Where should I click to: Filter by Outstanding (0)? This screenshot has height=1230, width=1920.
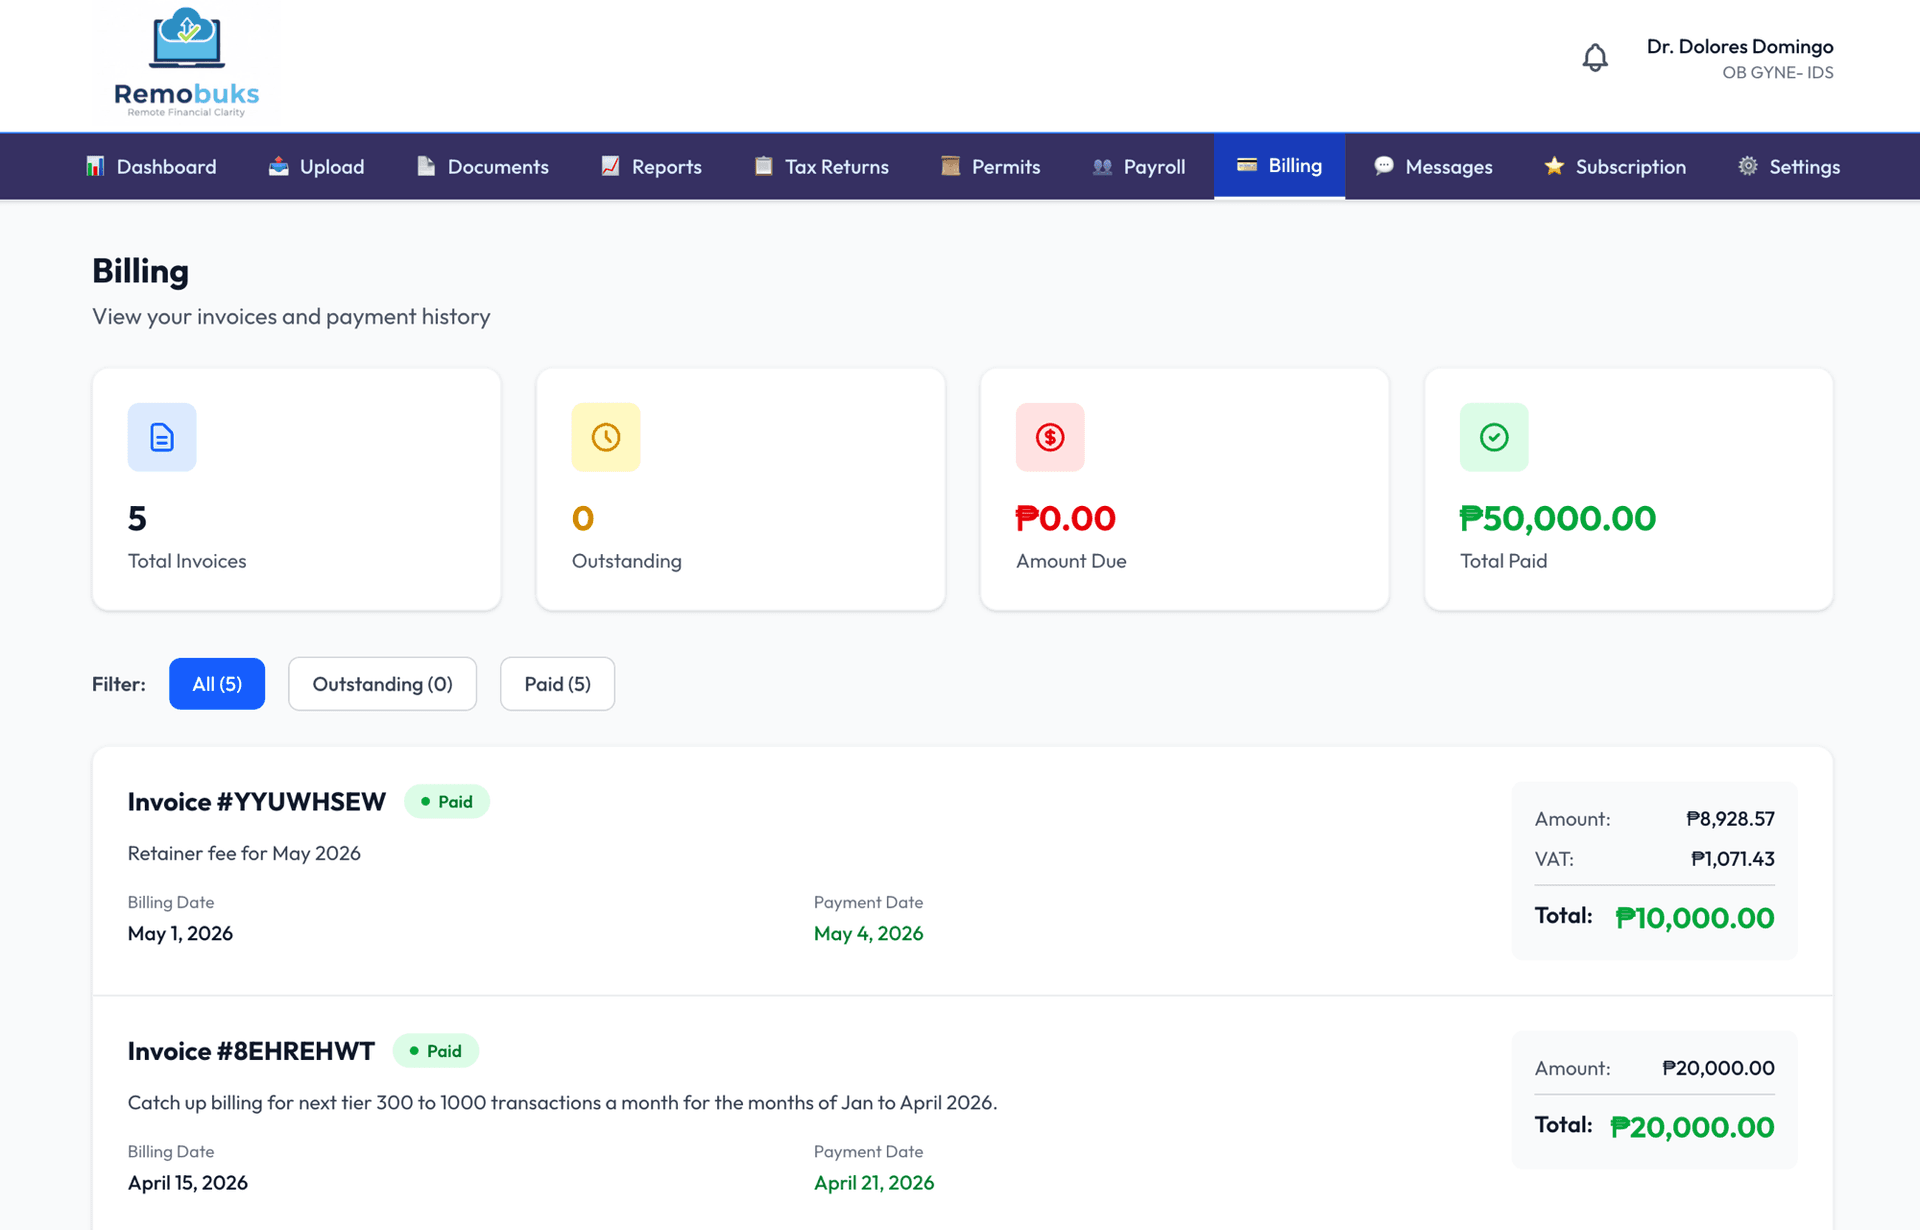(x=382, y=684)
